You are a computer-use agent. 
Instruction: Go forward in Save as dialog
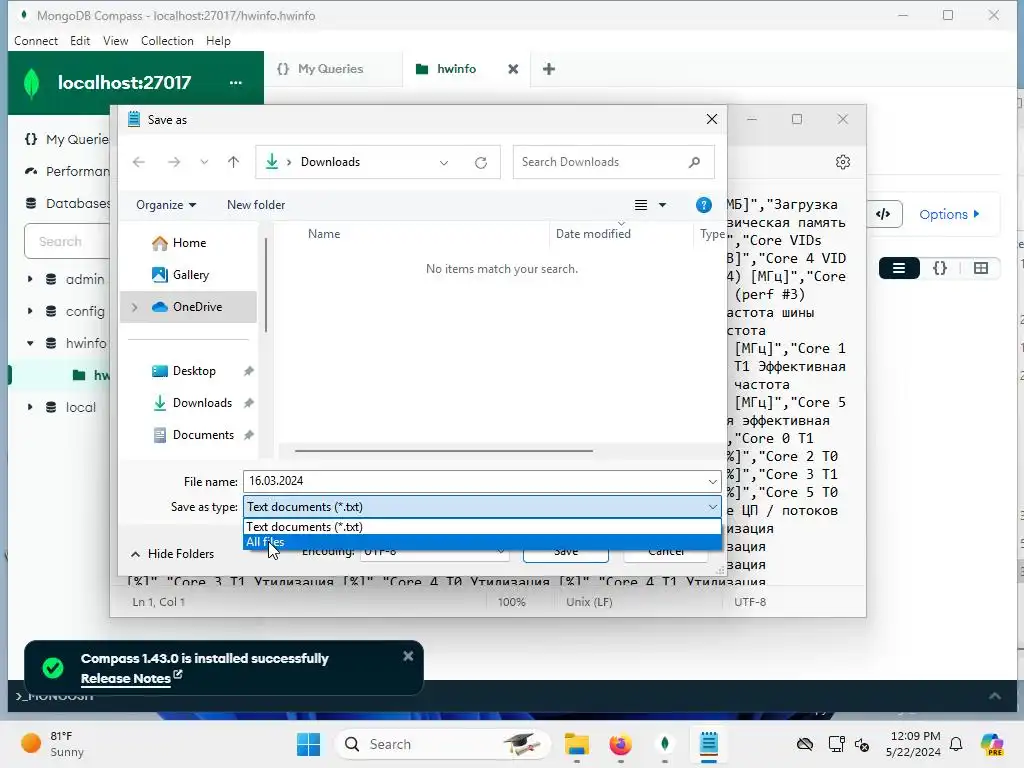coord(174,162)
